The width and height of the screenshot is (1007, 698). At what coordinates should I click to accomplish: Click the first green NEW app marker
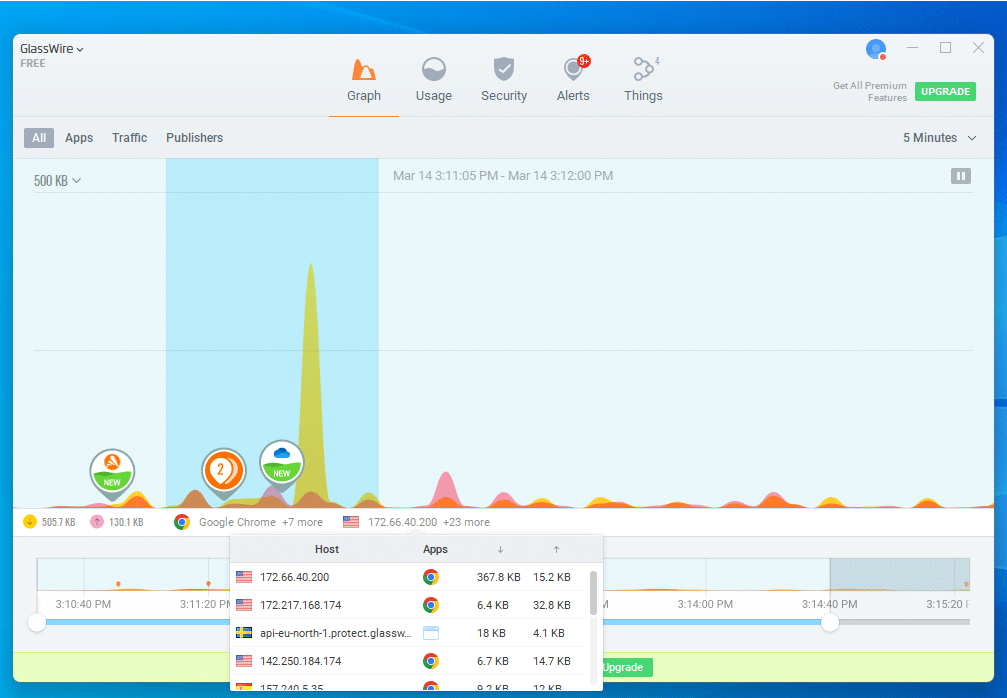coord(112,474)
